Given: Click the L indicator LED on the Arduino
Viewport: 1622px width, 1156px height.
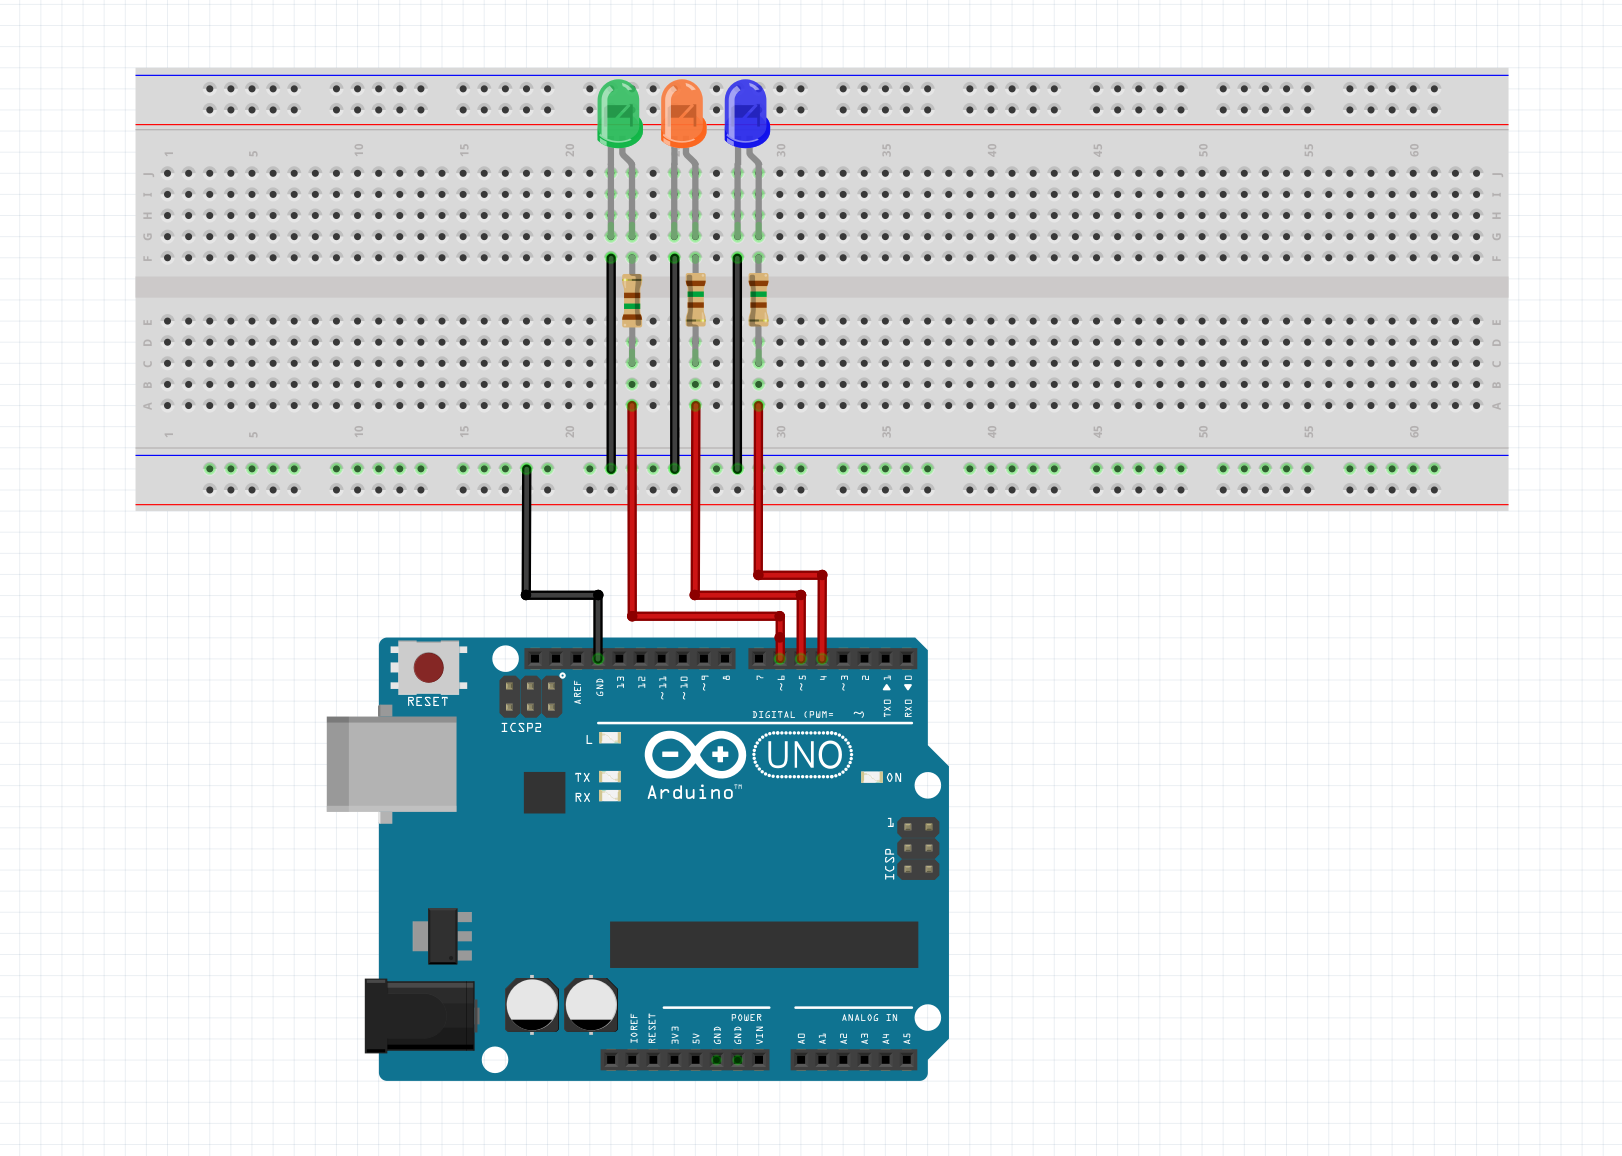Looking at the screenshot, I should pyautogui.click(x=610, y=738).
